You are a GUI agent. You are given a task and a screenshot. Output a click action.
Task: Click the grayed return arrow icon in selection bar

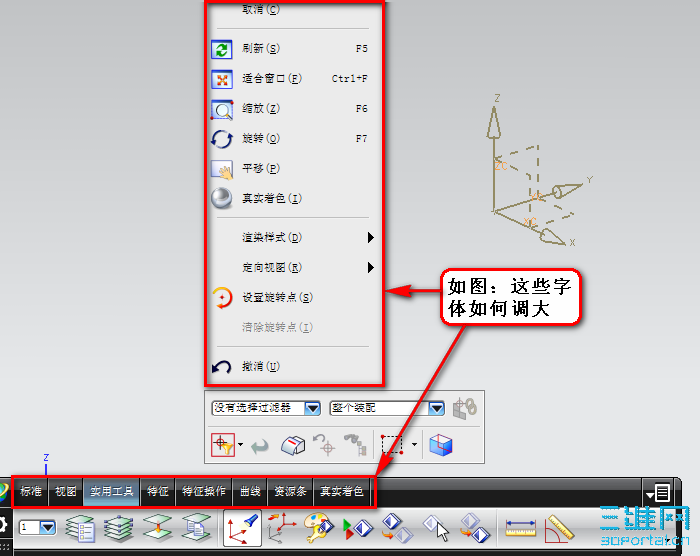(x=260, y=446)
